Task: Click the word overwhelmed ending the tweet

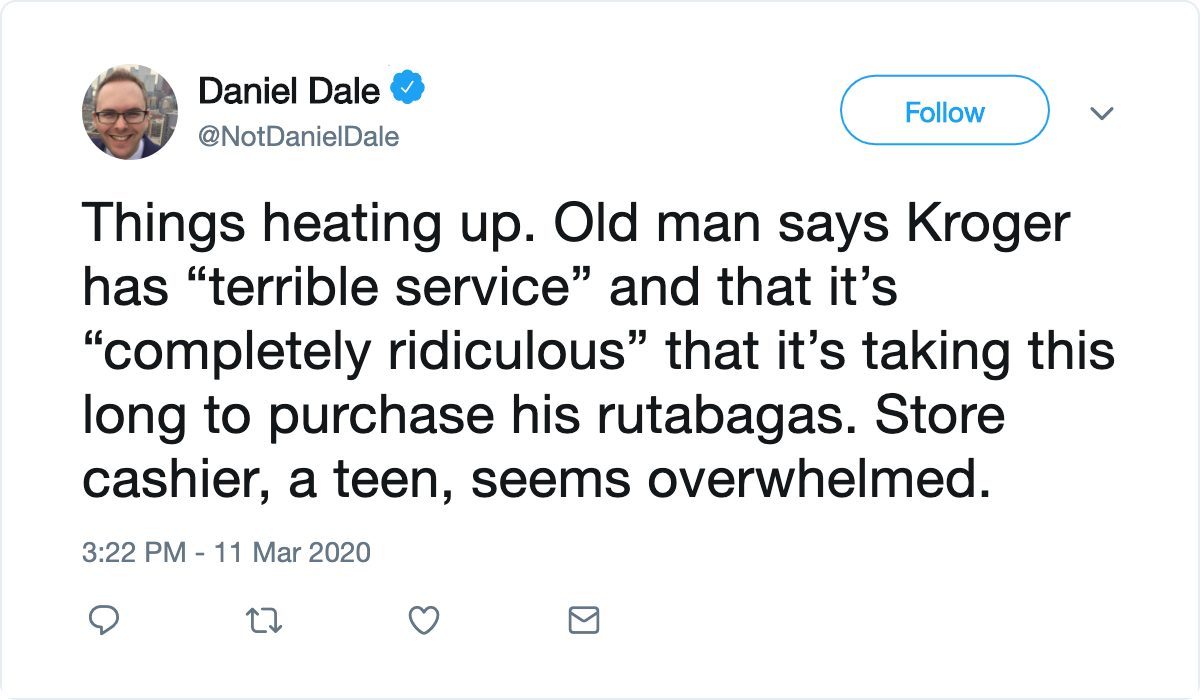Action: point(811,481)
